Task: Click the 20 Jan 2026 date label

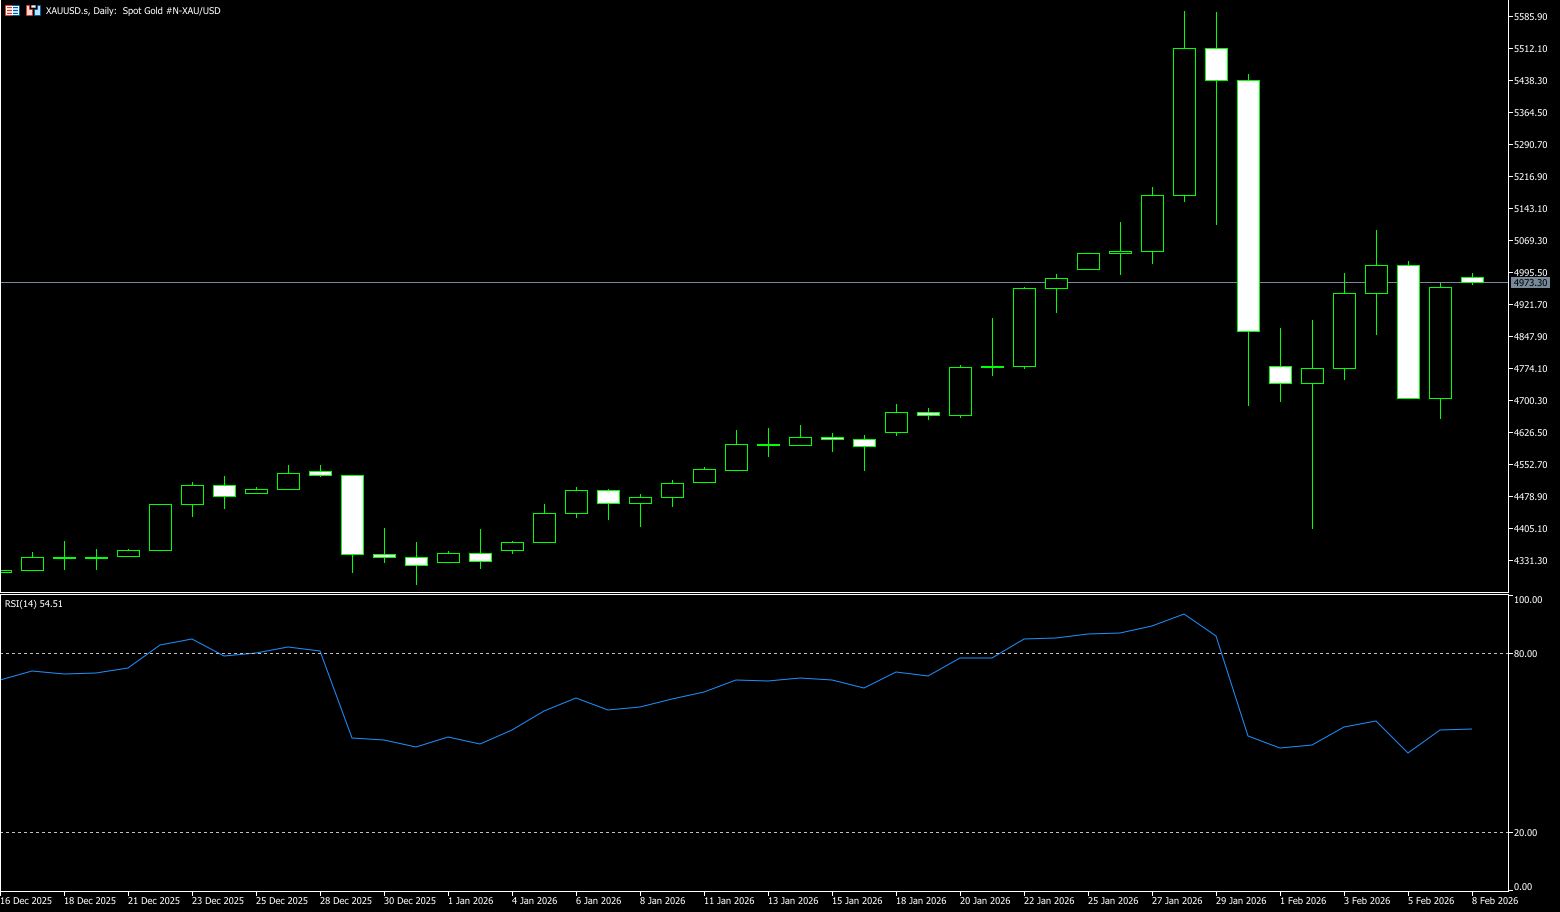Action: pos(985,901)
